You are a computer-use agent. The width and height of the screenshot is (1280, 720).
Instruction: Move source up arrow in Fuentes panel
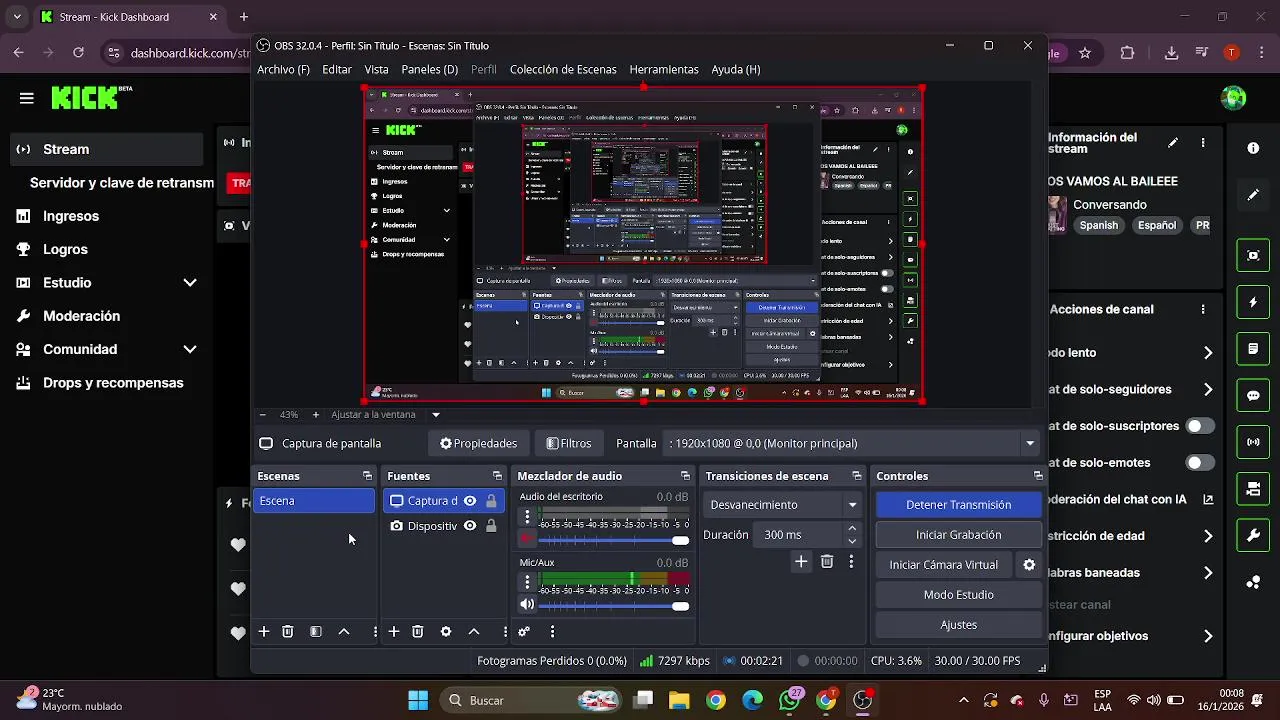pos(474,632)
